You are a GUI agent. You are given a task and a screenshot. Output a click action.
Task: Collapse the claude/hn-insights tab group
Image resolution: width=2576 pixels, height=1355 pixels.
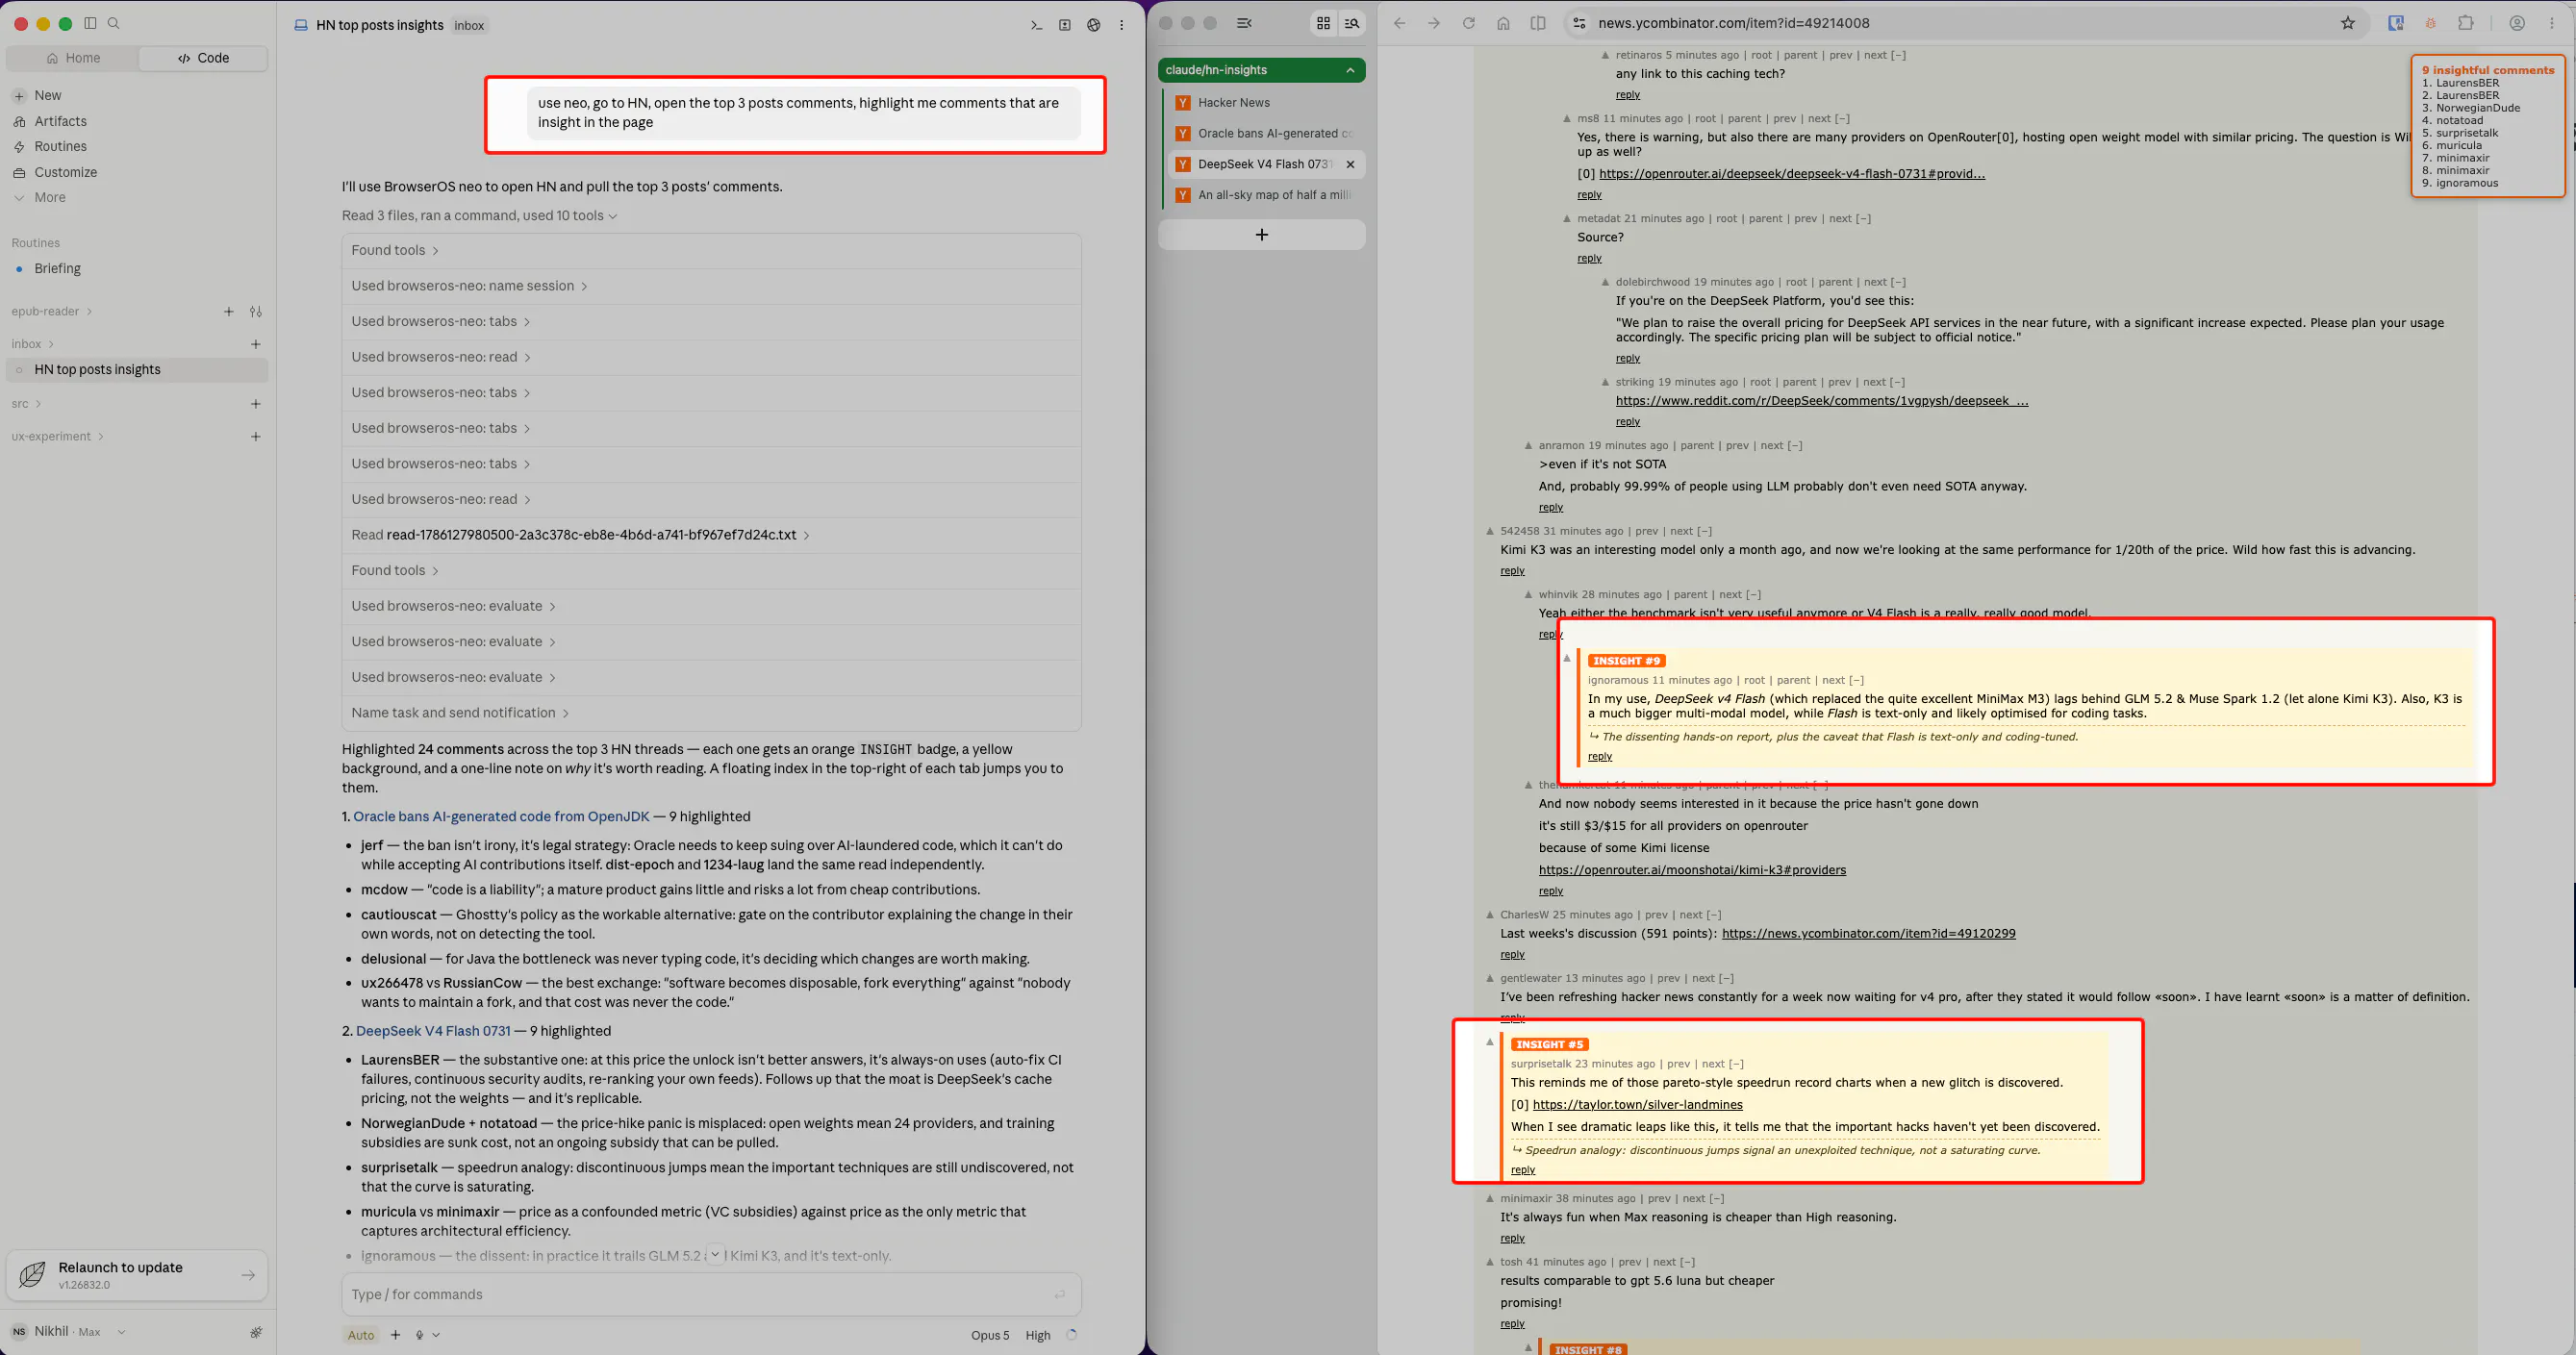pyautogui.click(x=1350, y=70)
